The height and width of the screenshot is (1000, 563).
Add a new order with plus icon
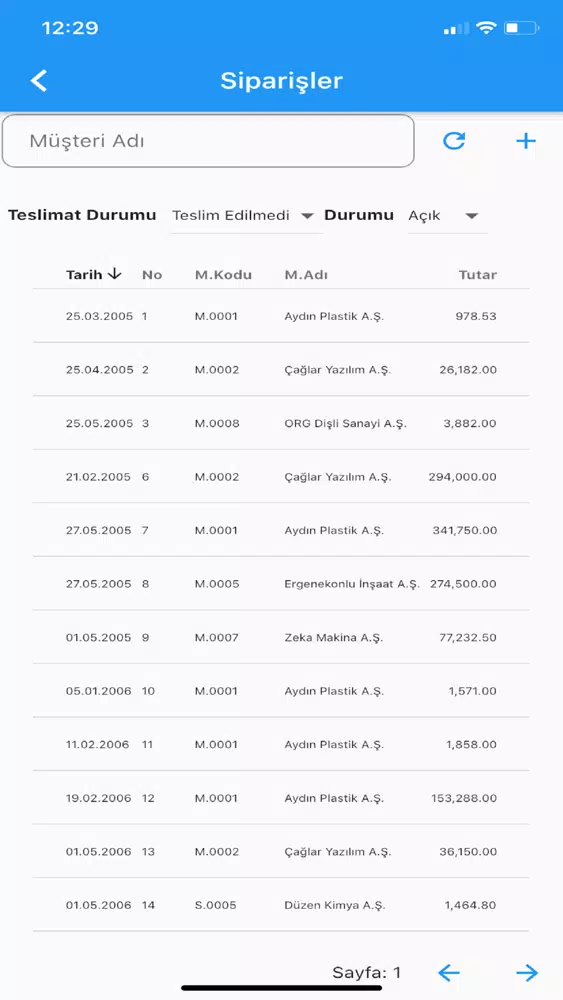526,141
